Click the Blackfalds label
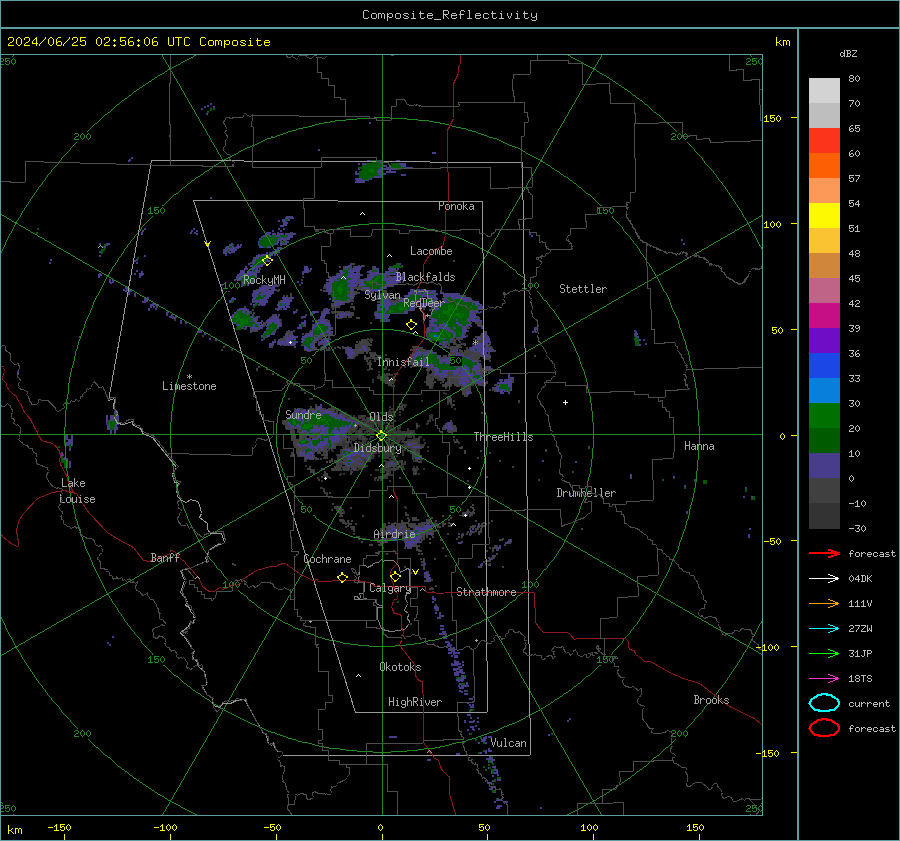 tap(425, 277)
